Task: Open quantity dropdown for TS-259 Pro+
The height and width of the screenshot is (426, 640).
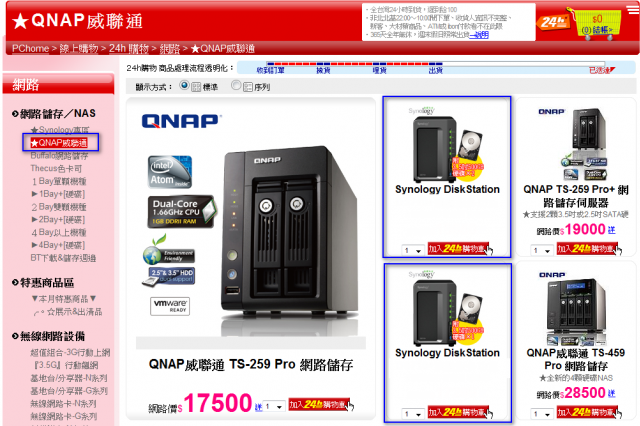Action: coord(542,250)
